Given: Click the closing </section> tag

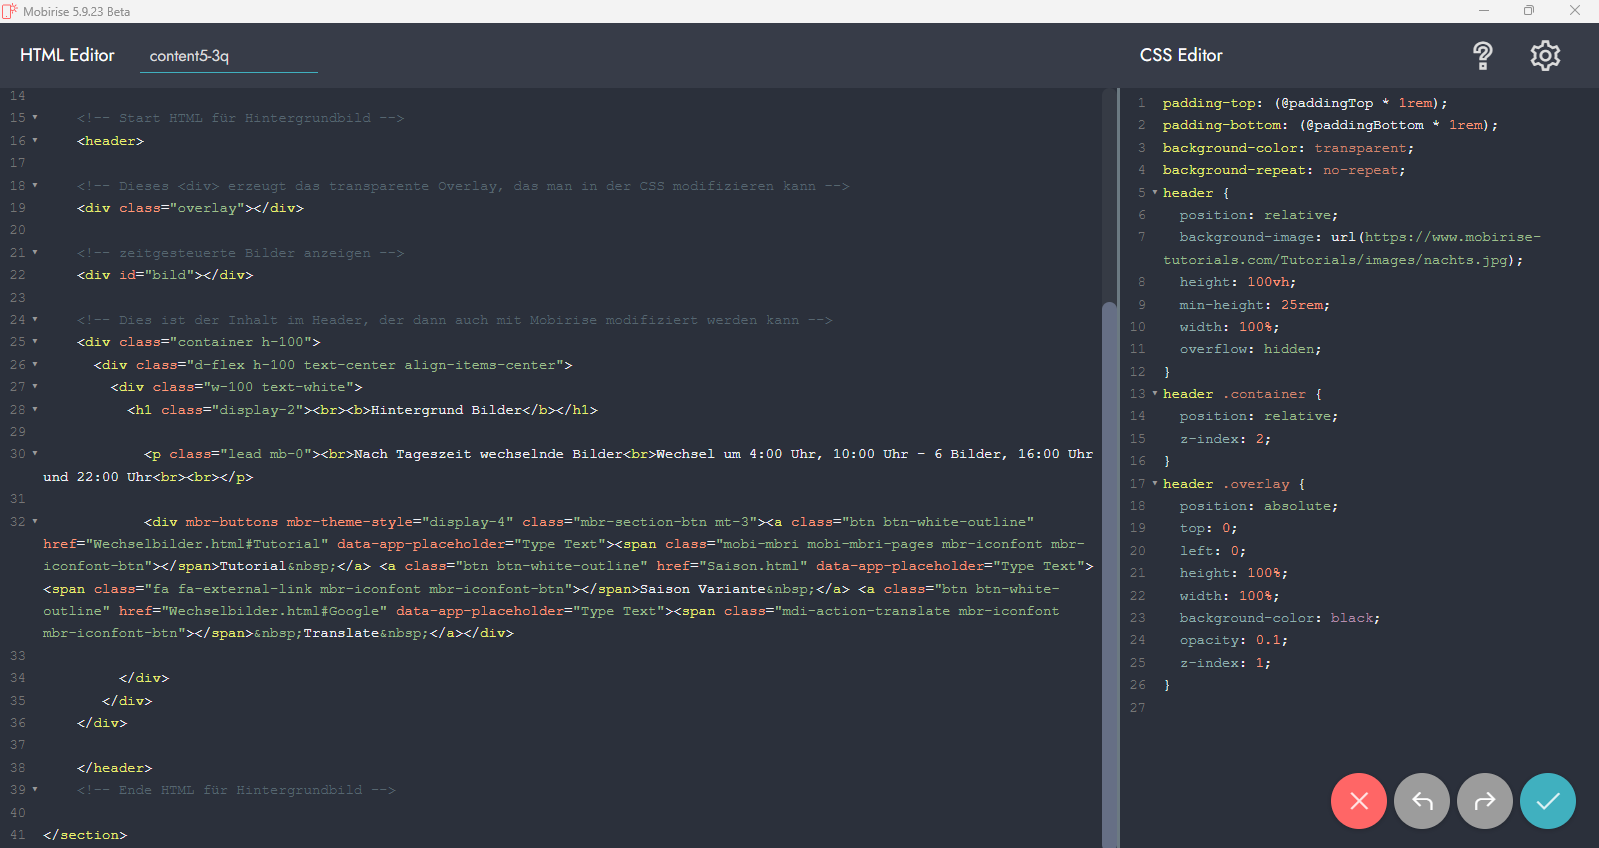Looking at the screenshot, I should click(85, 835).
